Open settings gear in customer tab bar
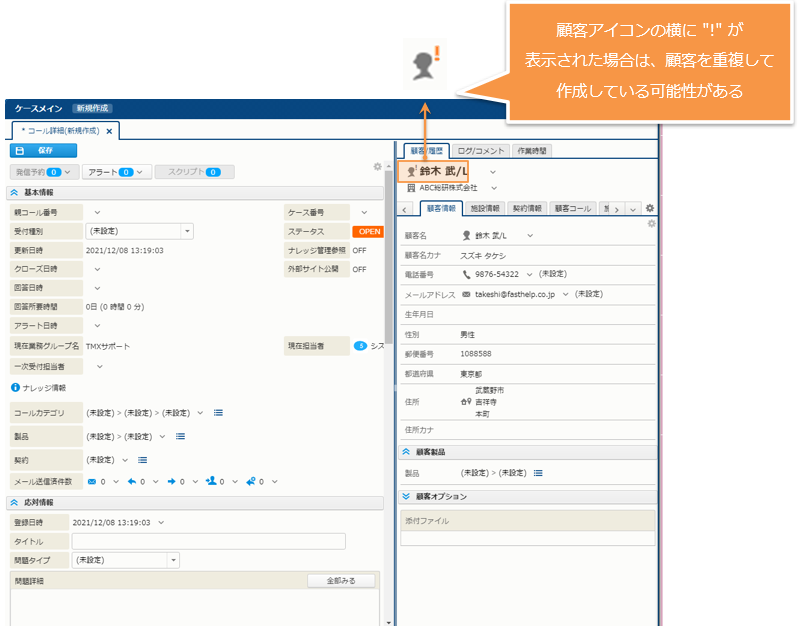 tap(650, 208)
